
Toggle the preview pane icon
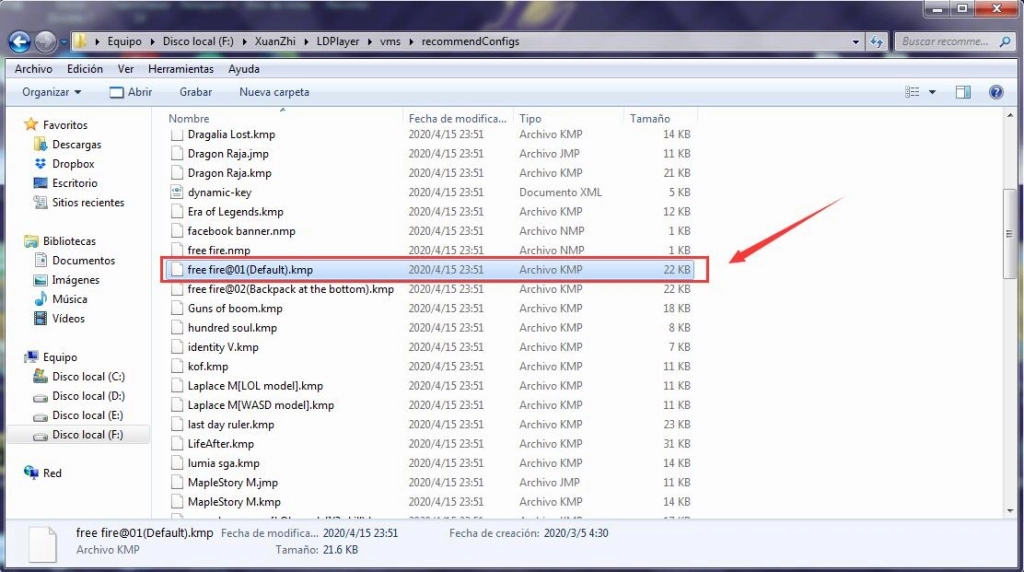[x=963, y=92]
